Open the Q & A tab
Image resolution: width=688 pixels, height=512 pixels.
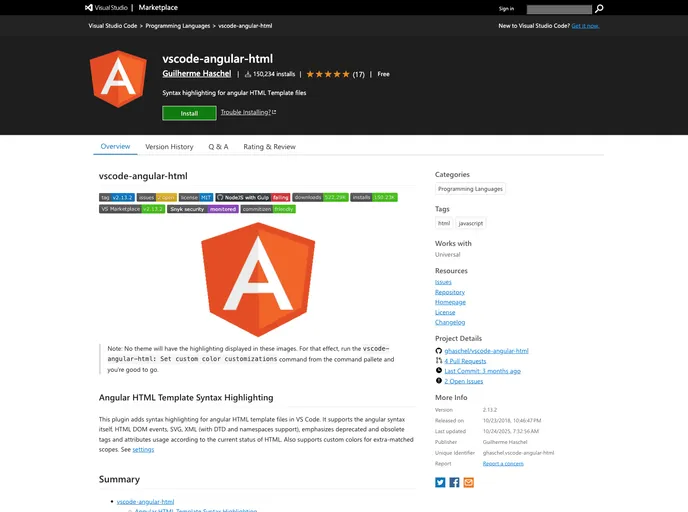[218, 147]
